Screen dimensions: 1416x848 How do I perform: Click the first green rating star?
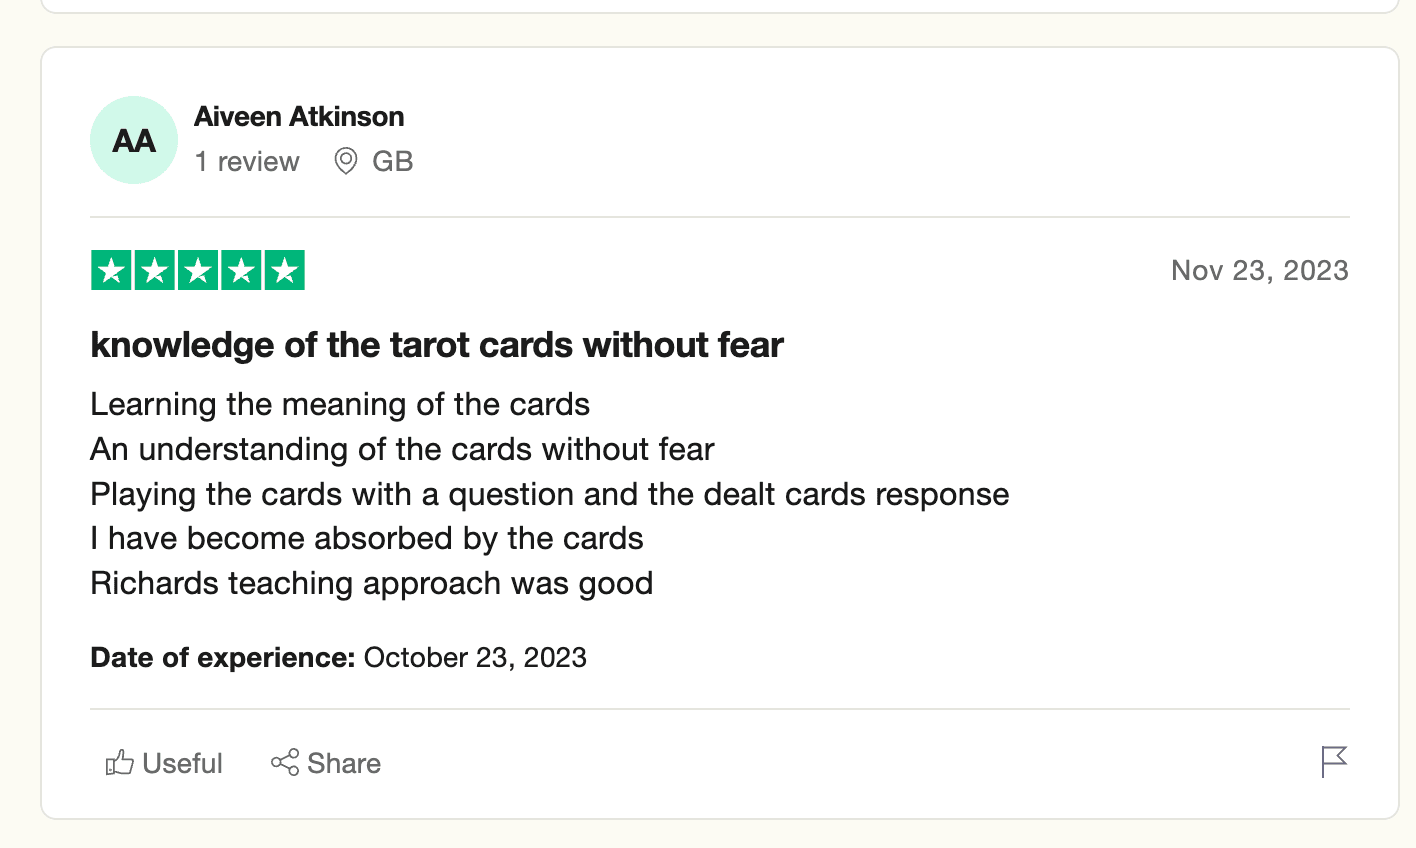pyautogui.click(x=112, y=271)
